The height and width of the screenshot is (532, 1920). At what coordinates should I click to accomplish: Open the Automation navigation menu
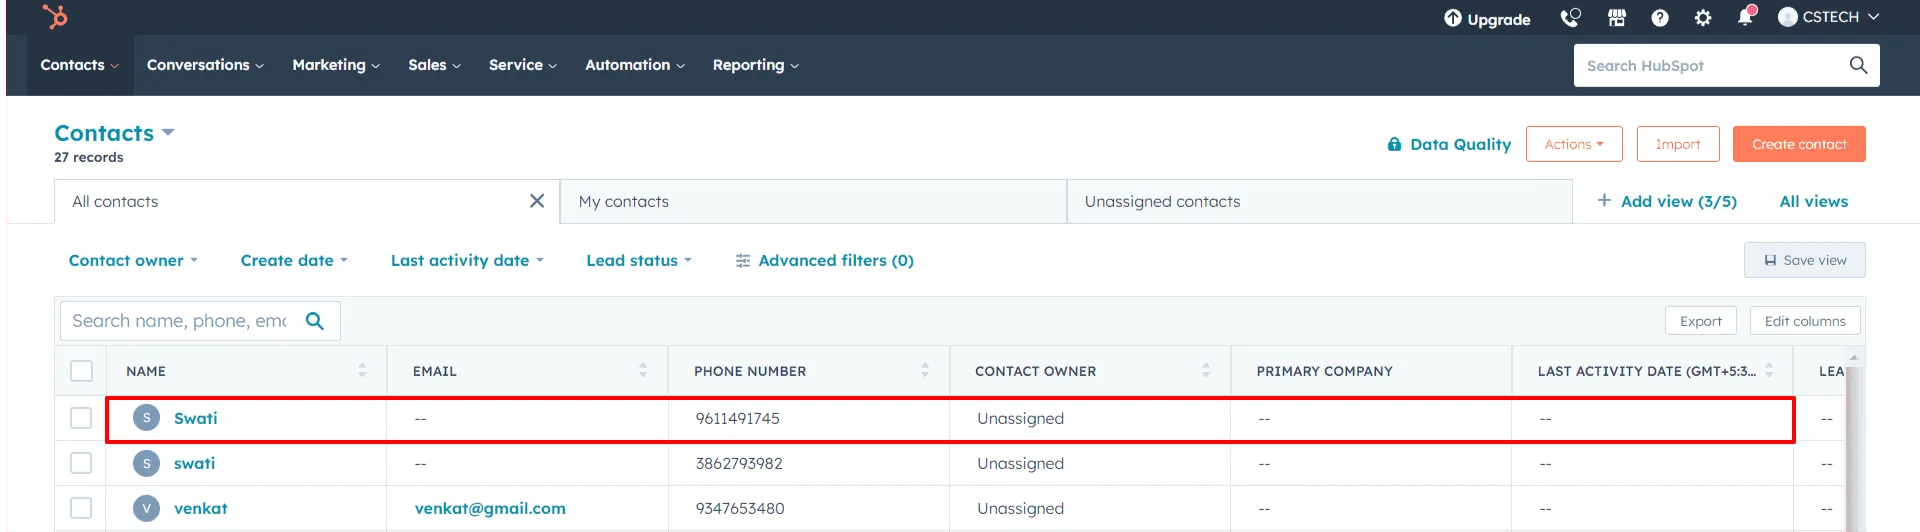(635, 65)
